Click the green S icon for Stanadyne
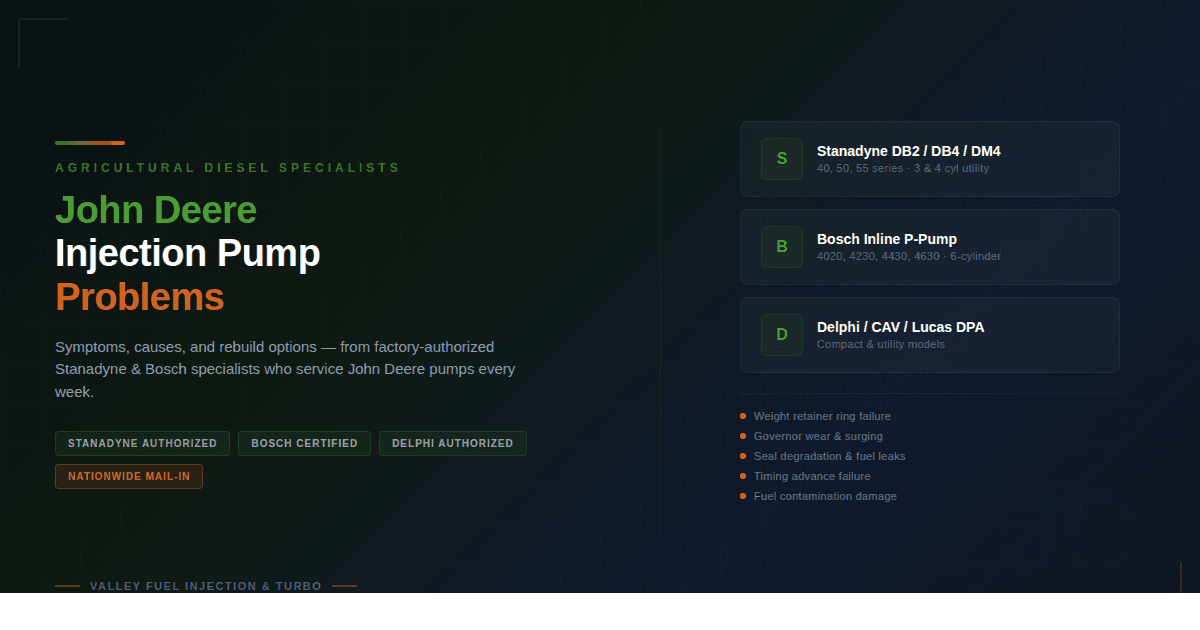 click(x=781, y=159)
